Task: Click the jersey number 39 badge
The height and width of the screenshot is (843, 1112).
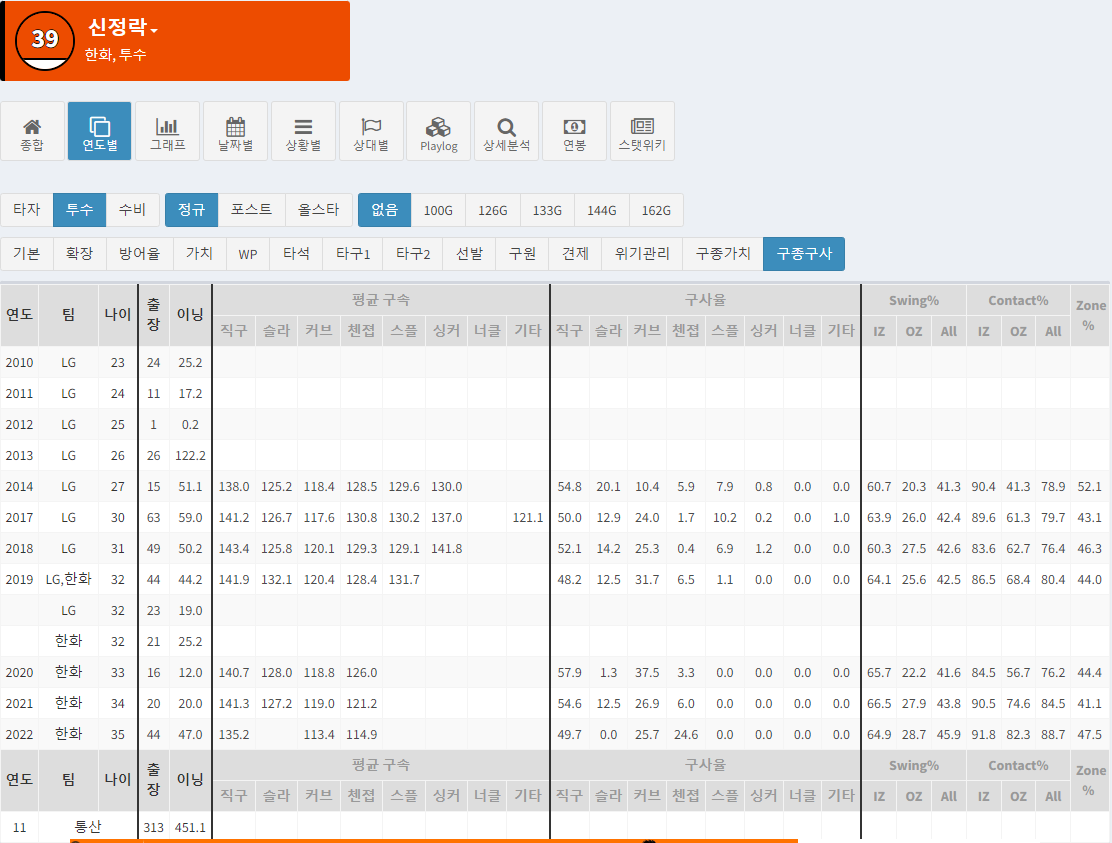Action: click(x=45, y=40)
